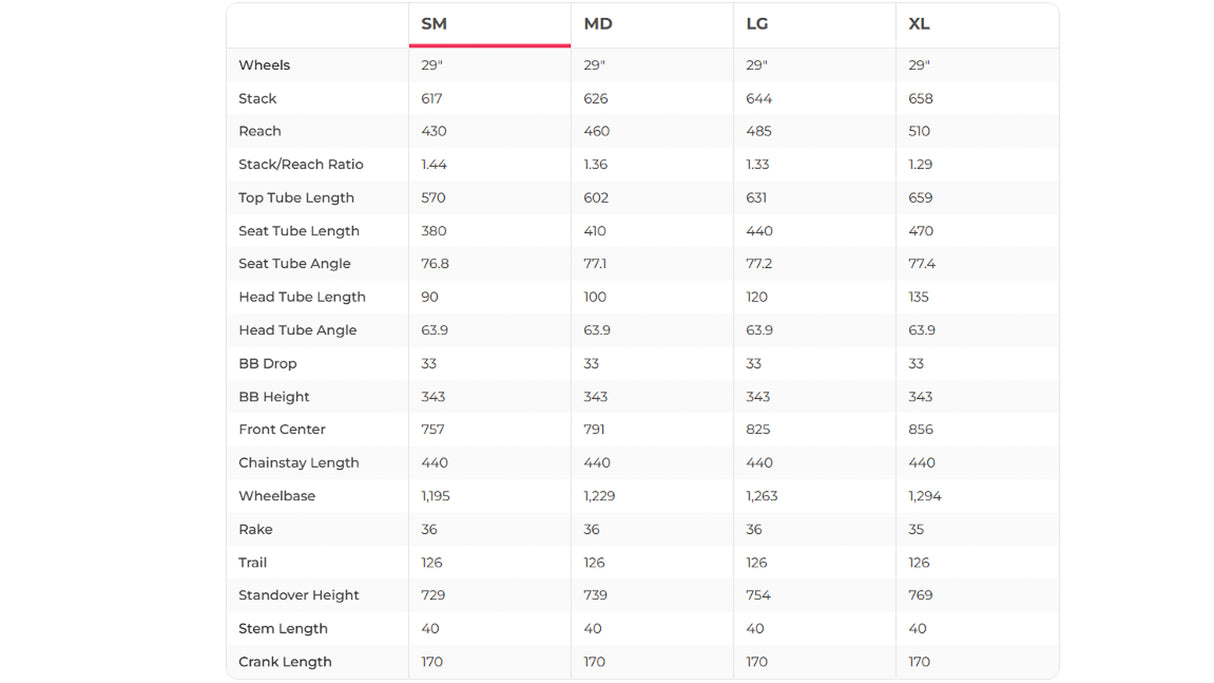Select the Chainstay Length label
The height and width of the screenshot is (683, 1214).
tap(298, 463)
